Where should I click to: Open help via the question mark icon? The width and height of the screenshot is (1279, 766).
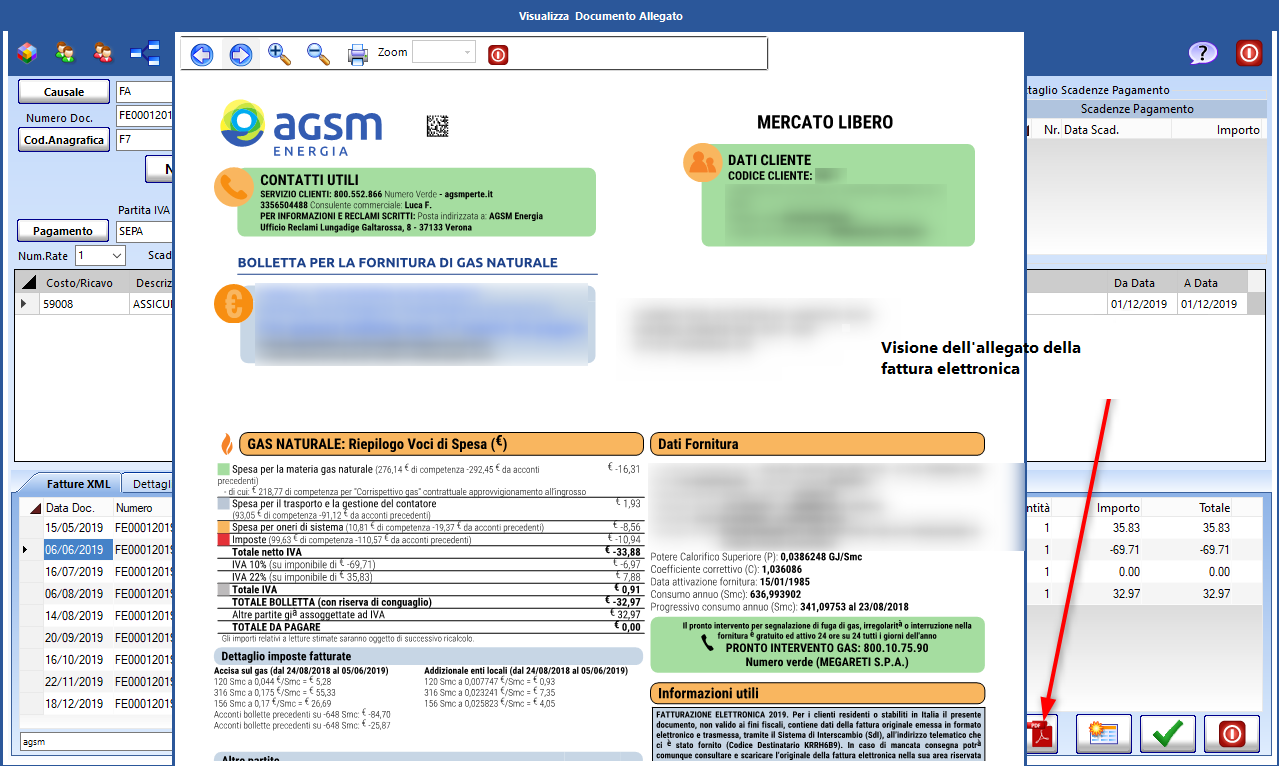tap(1202, 53)
